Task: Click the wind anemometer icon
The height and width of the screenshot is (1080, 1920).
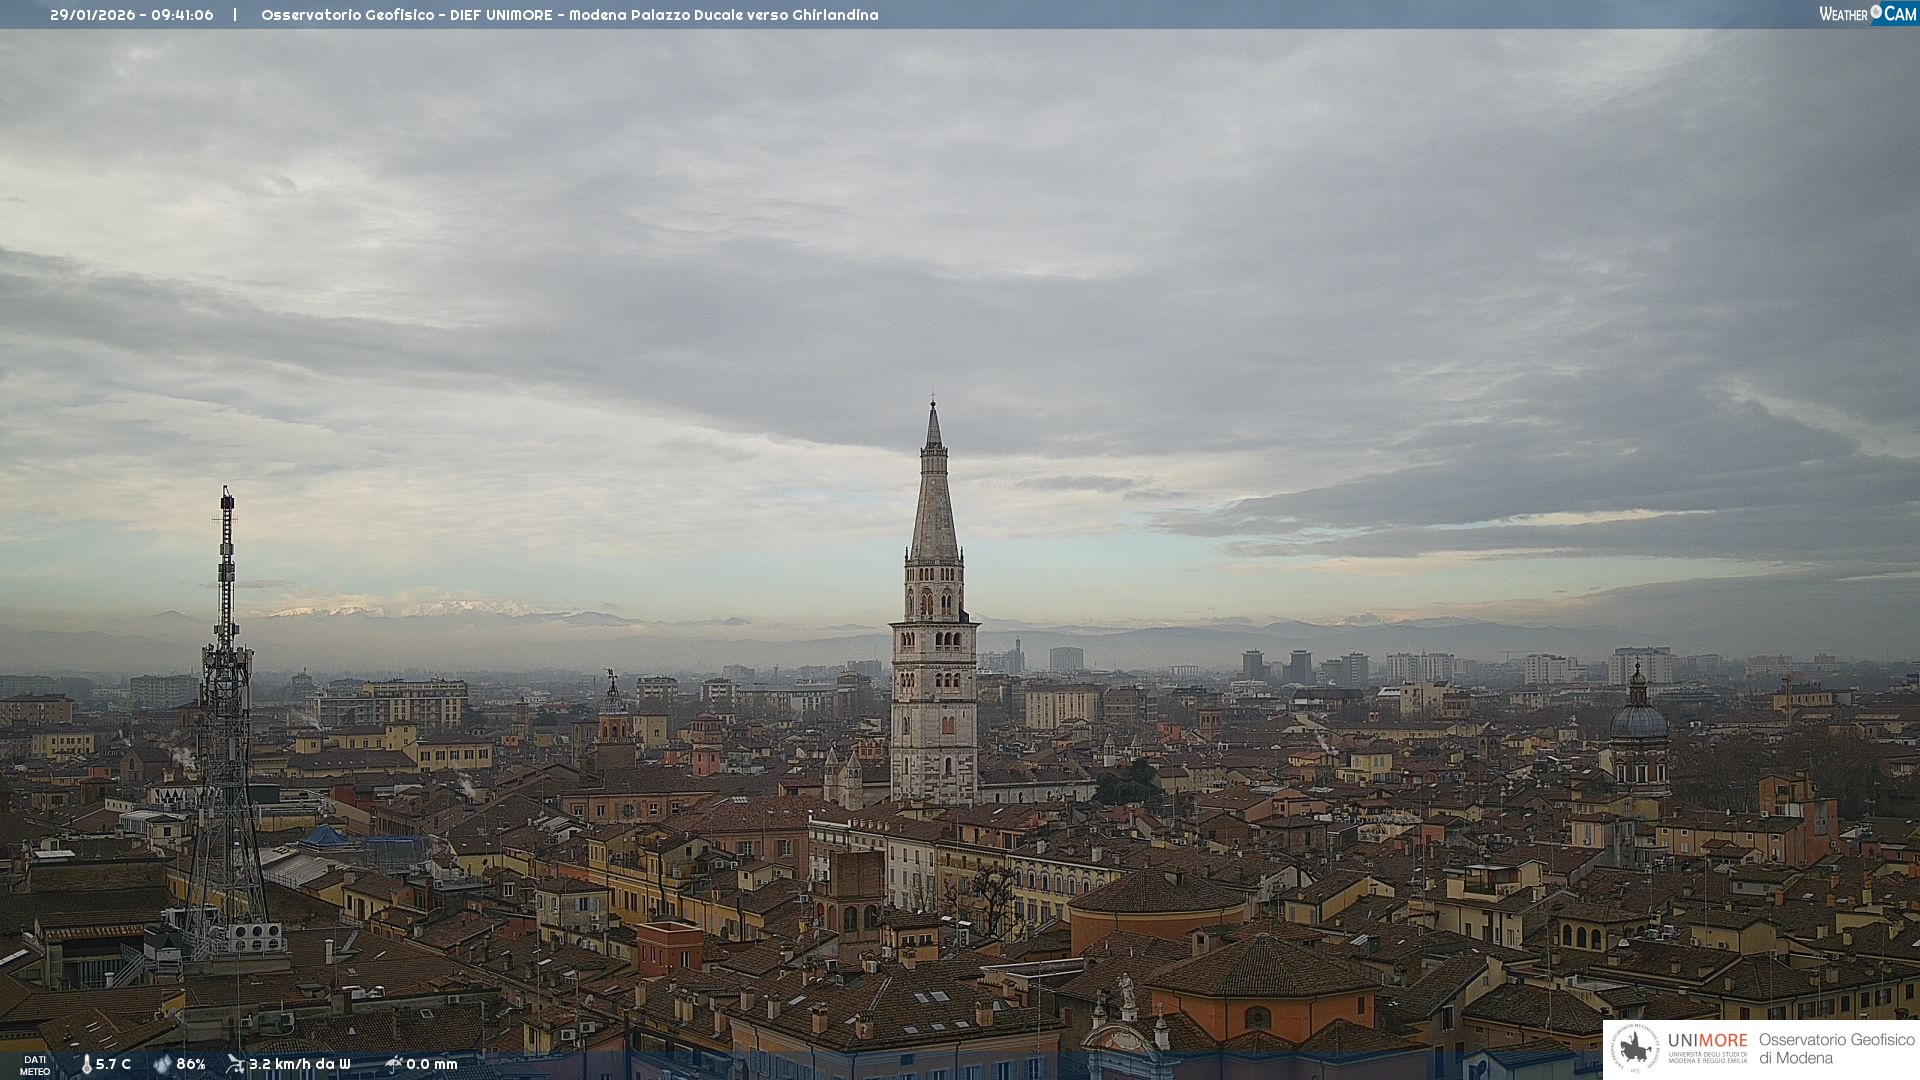Action: coord(235,1064)
